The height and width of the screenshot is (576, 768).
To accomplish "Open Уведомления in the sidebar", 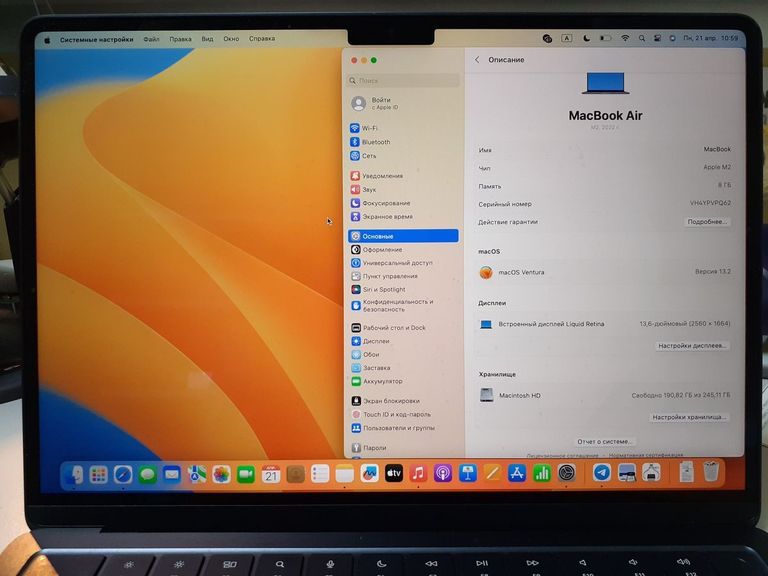I will [377, 175].
